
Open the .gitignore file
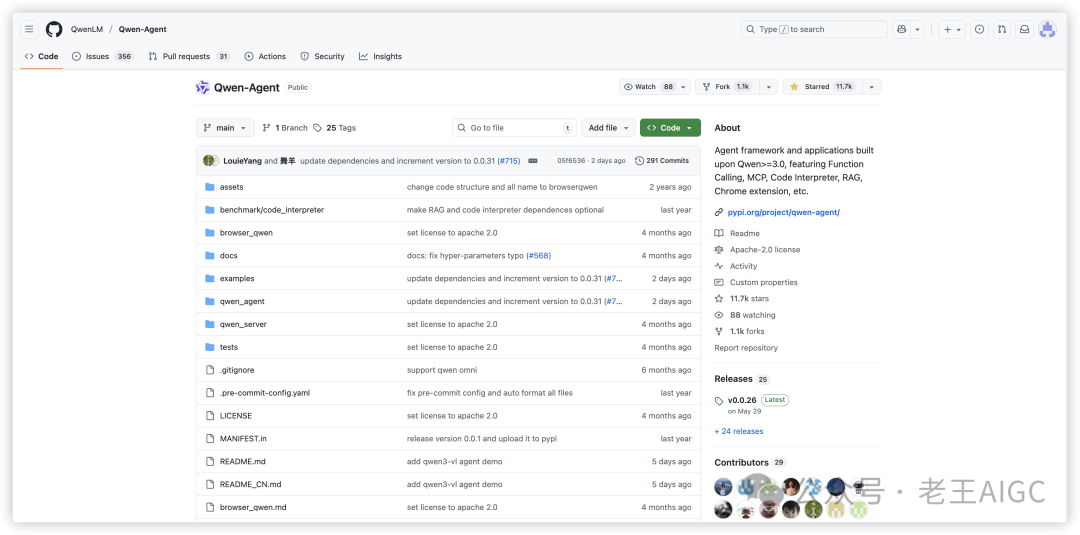237,370
